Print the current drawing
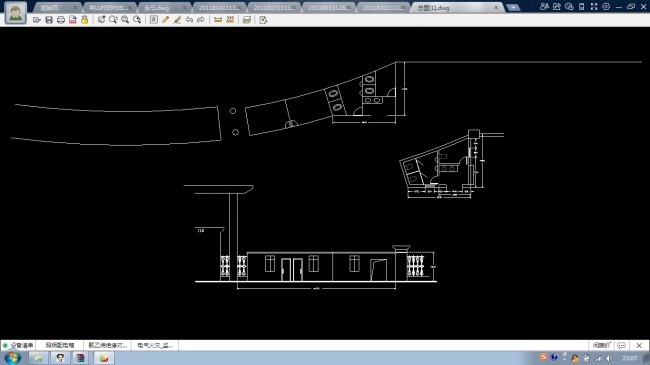Screen dimensions: 650x365 point(61,20)
